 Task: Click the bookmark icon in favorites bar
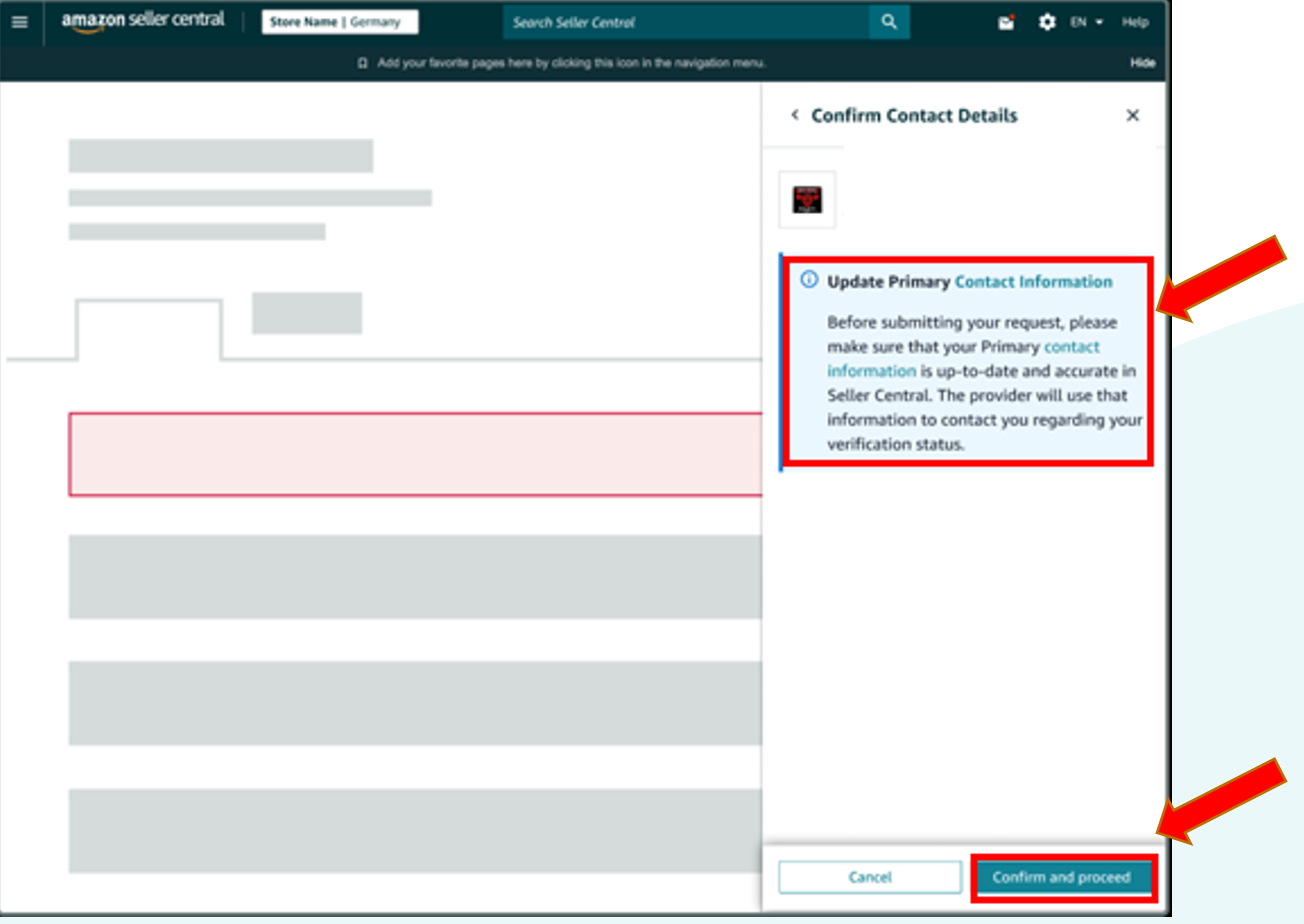point(363,63)
